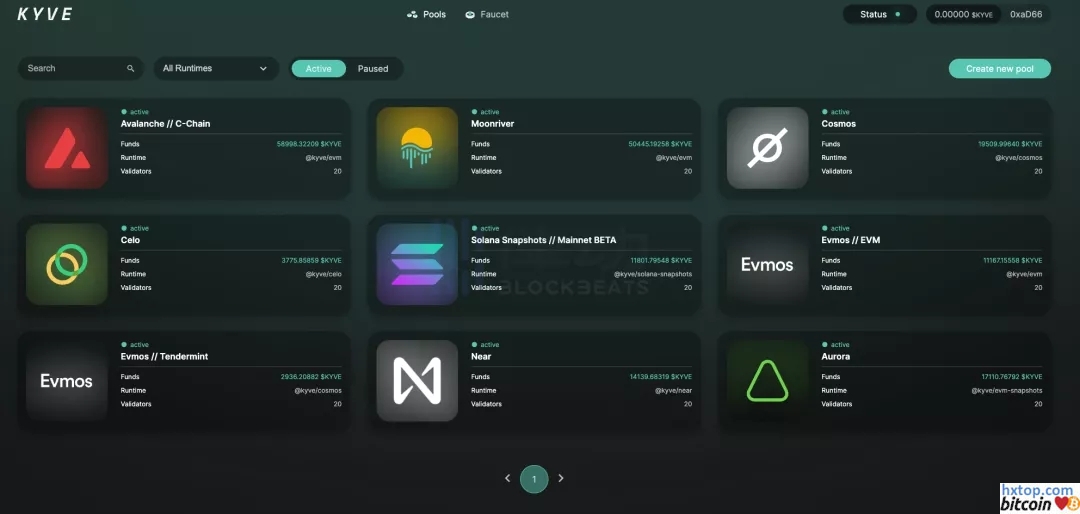Expand the All Runtimes dropdown
This screenshot has width=1080, height=514.
[x=215, y=69]
